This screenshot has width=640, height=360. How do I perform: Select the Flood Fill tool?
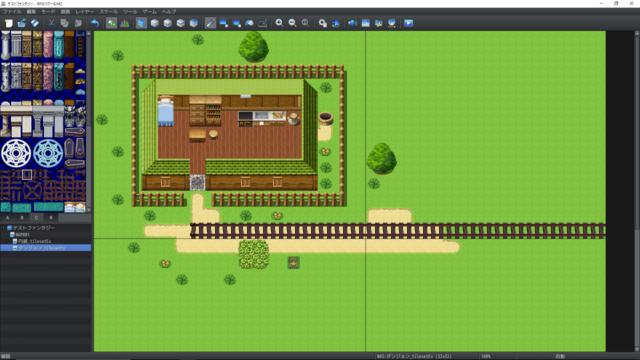click(x=249, y=23)
